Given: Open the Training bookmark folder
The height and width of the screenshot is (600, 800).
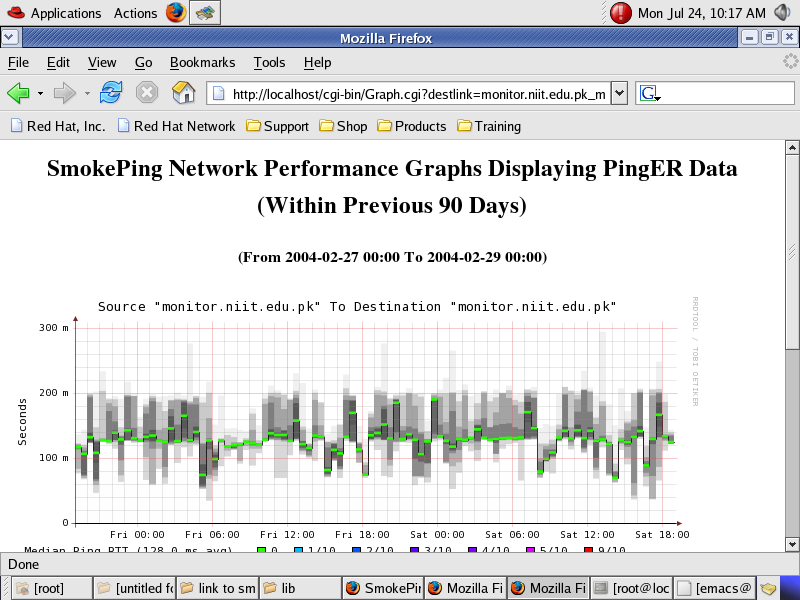Looking at the screenshot, I should 489,126.
